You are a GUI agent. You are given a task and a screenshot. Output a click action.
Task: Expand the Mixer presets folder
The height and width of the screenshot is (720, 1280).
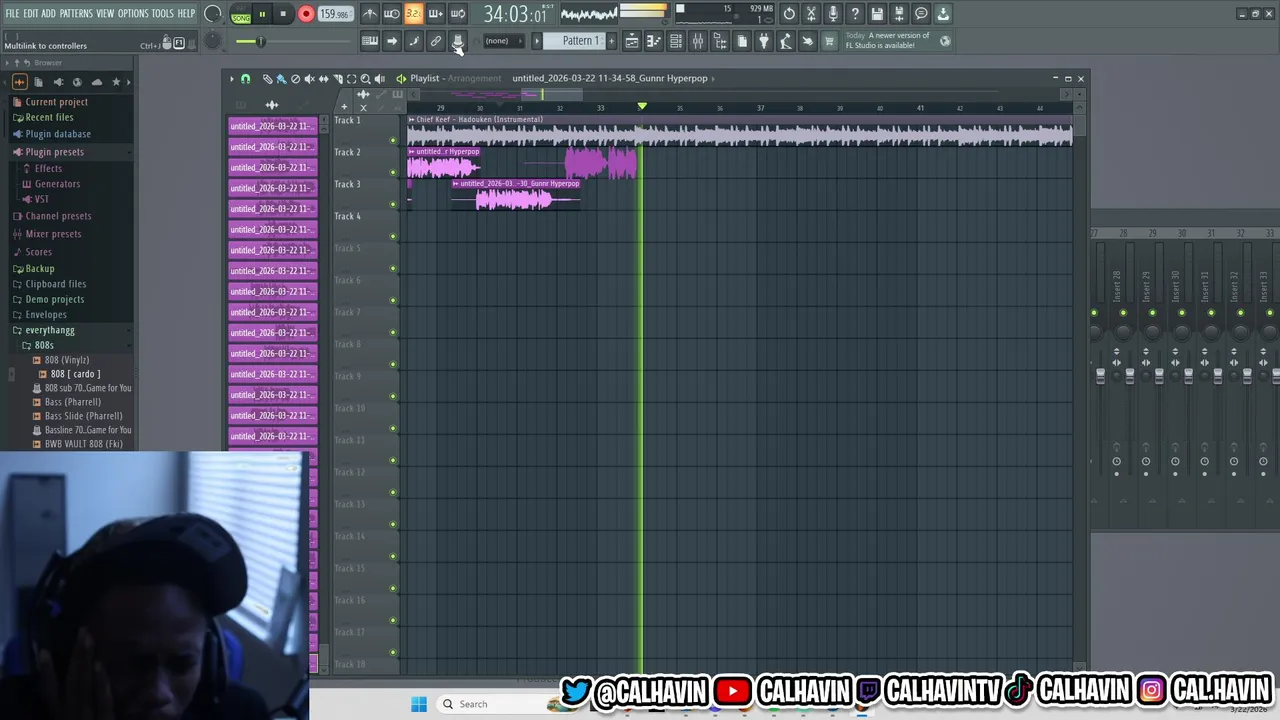53,234
